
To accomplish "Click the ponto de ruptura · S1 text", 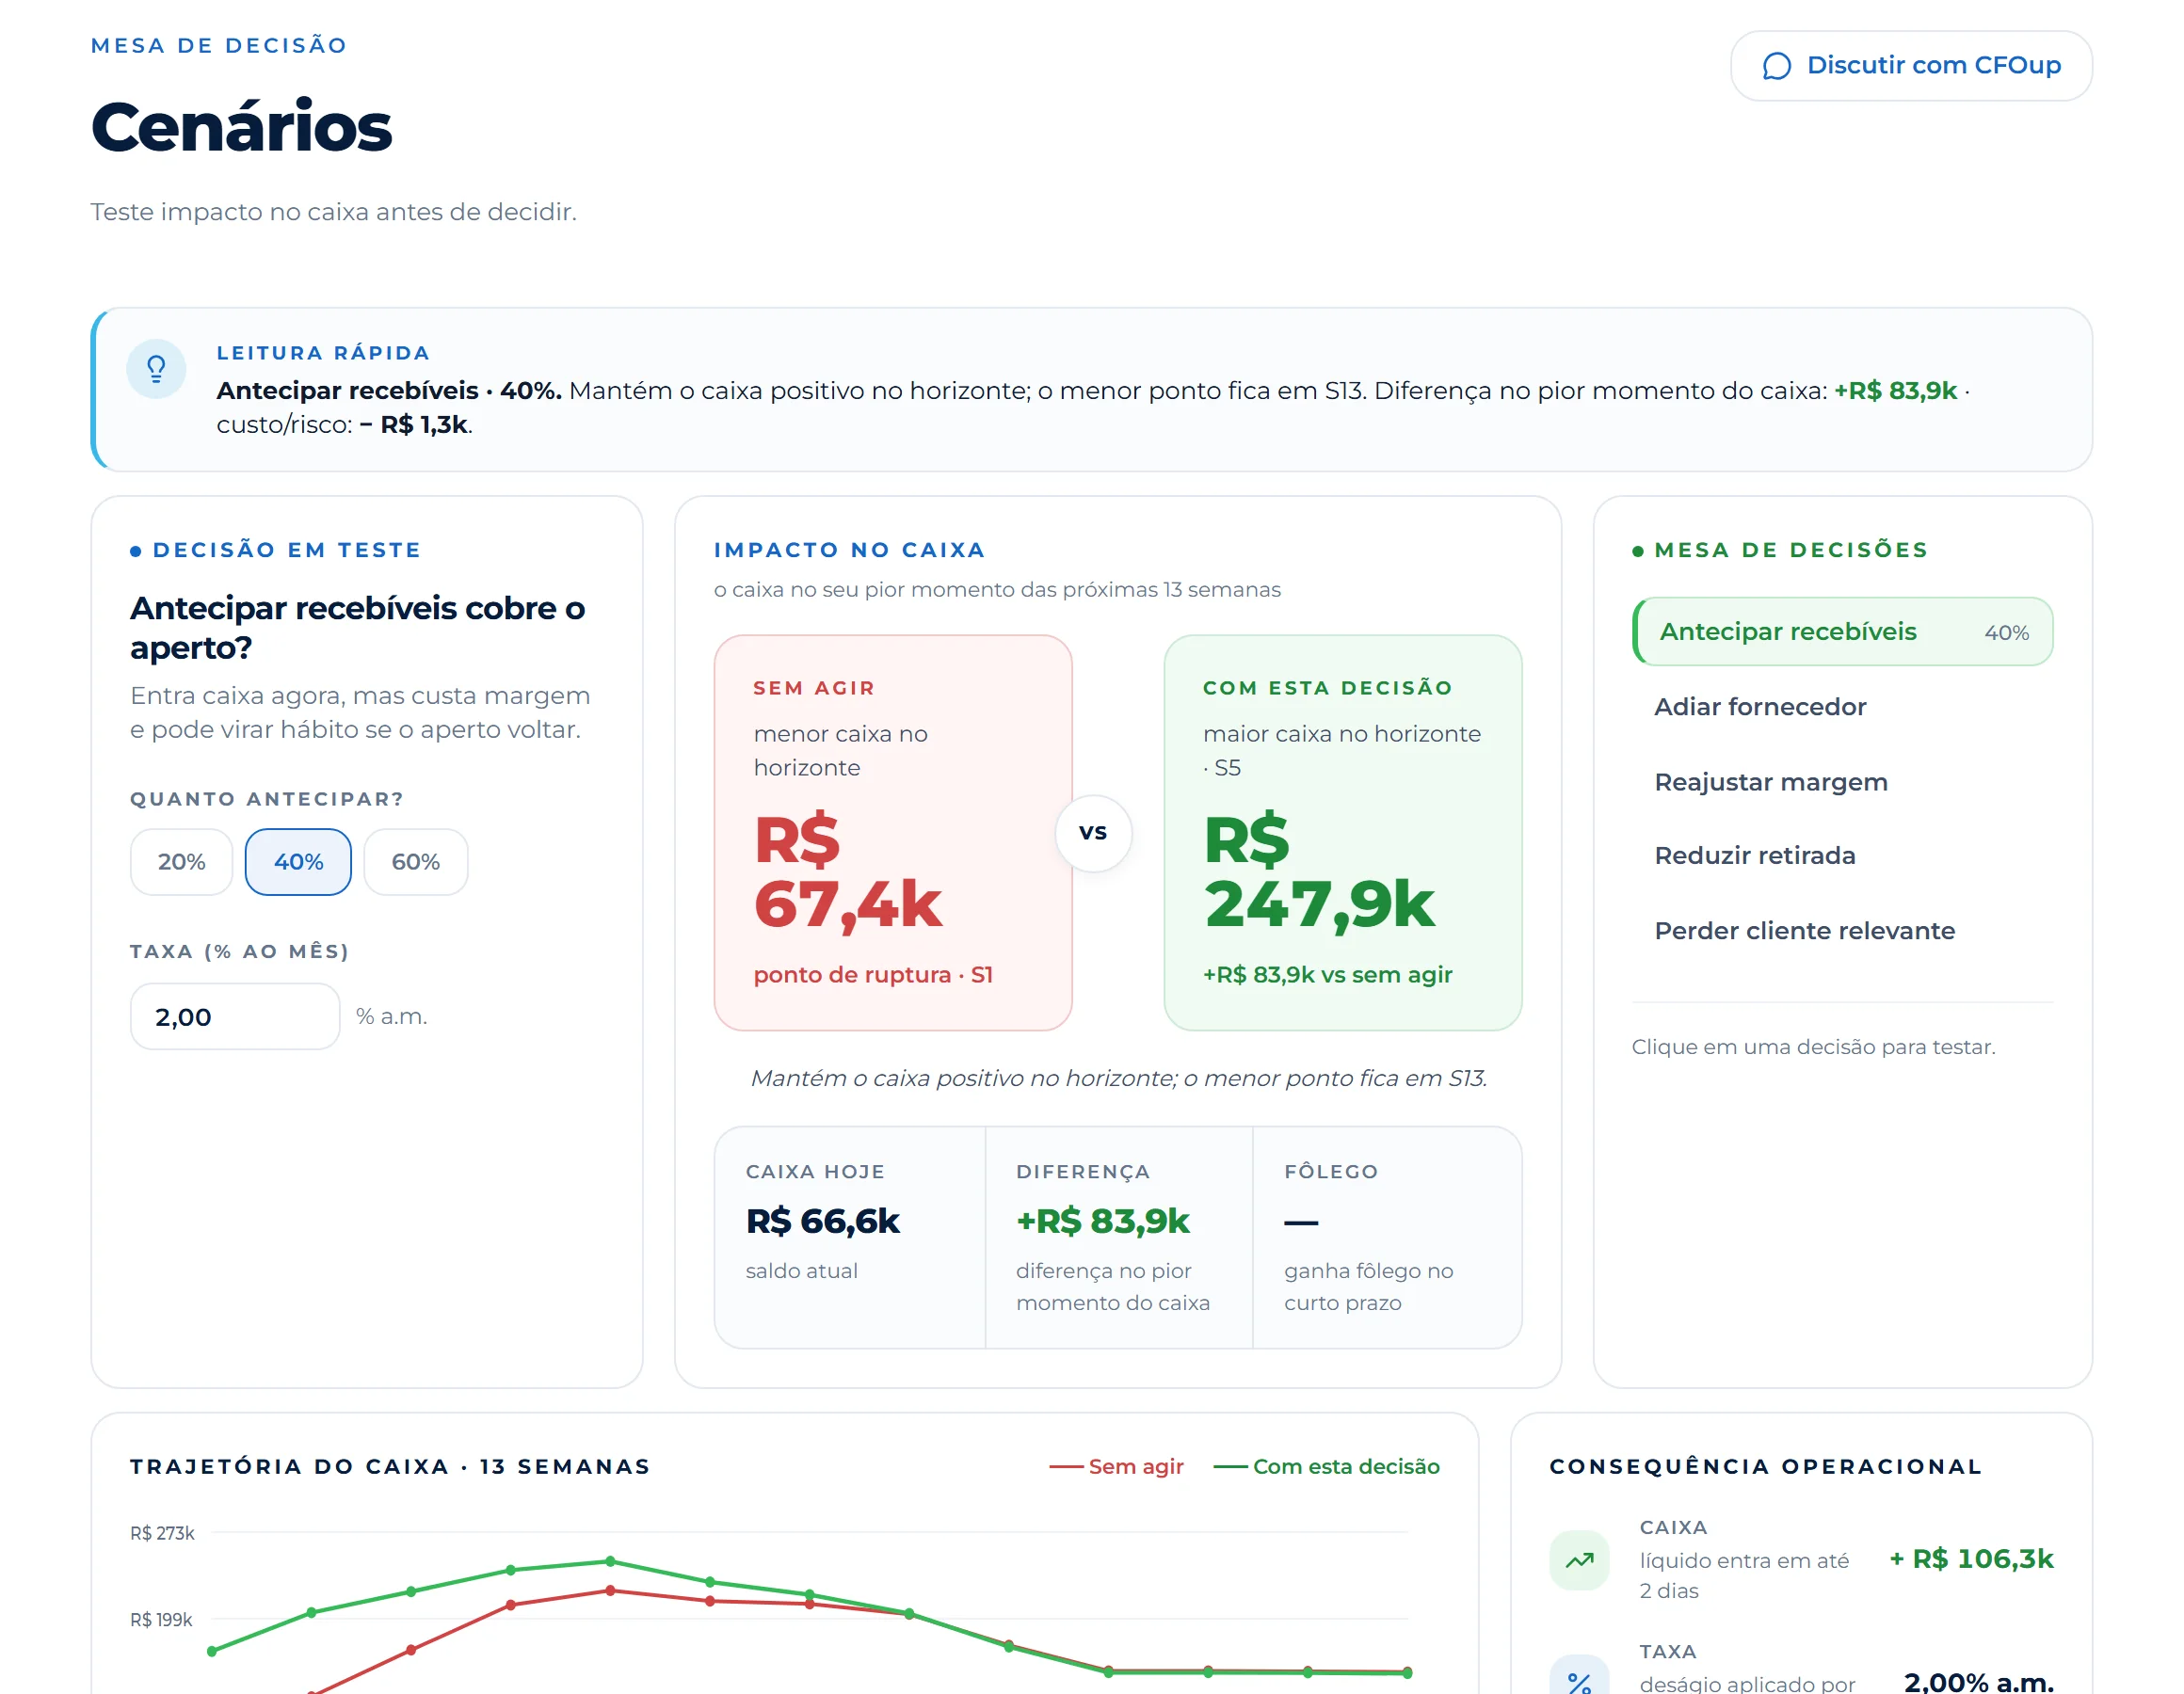I will pos(873,975).
